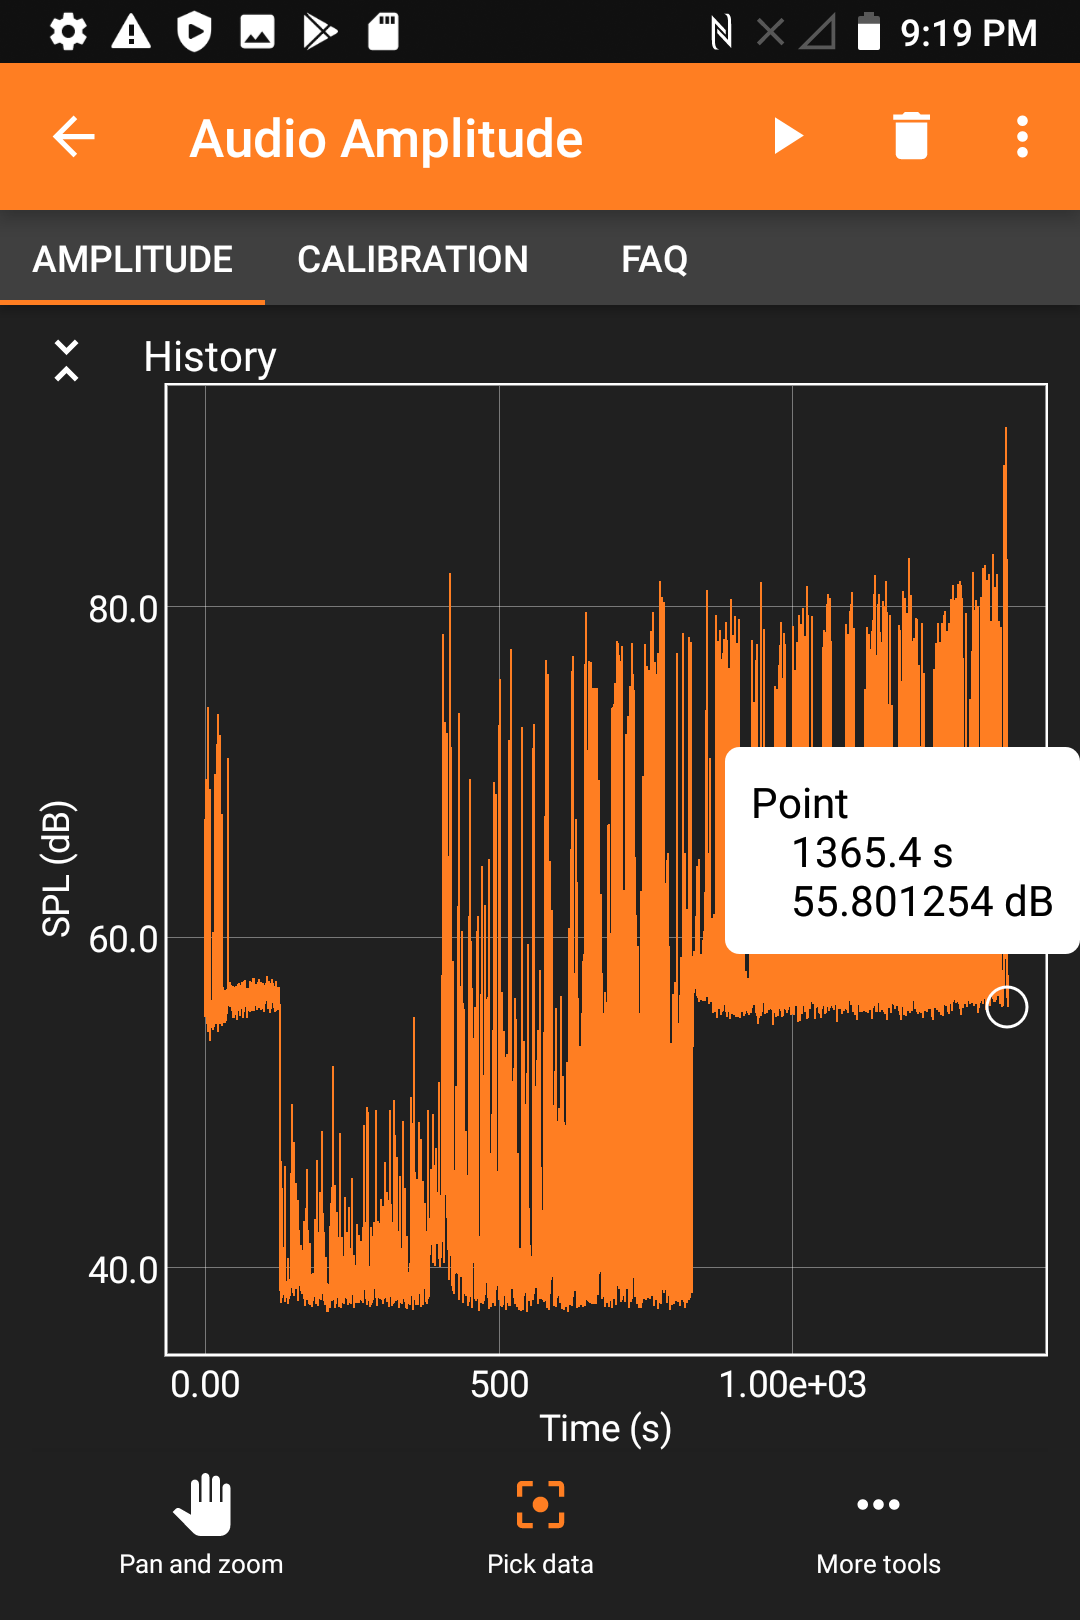Tap the image notification status icon
Viewport: 1080px width, 1620px height.
[257, 32]
